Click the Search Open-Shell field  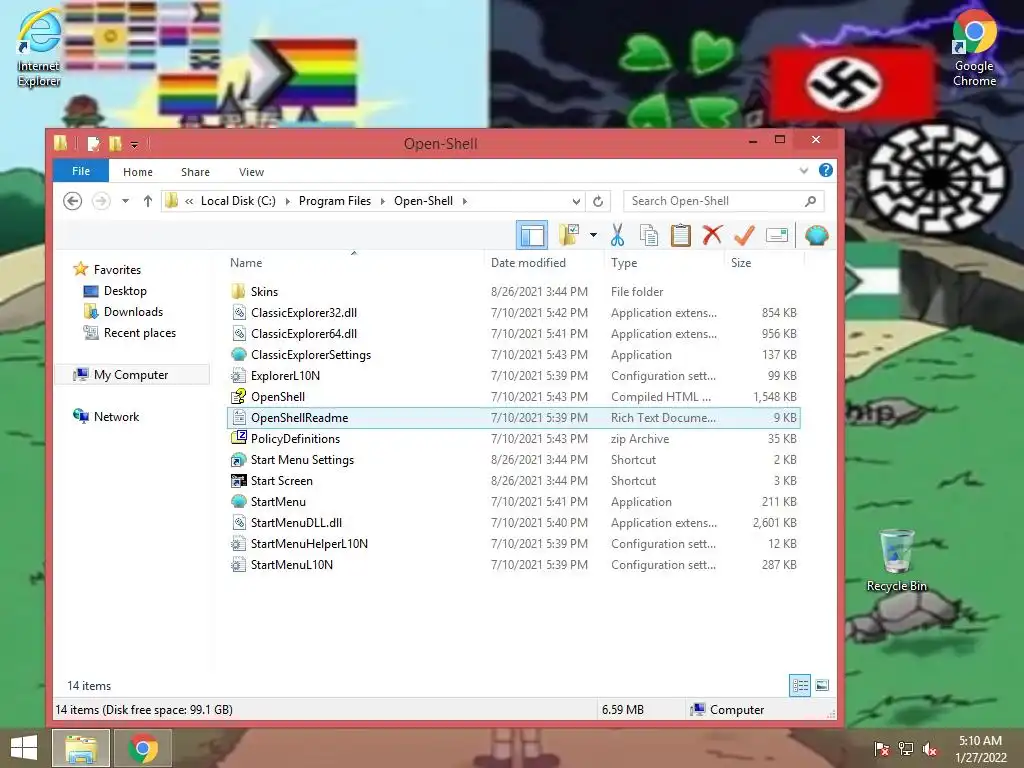pyautogui.click(x=724, y=201)
